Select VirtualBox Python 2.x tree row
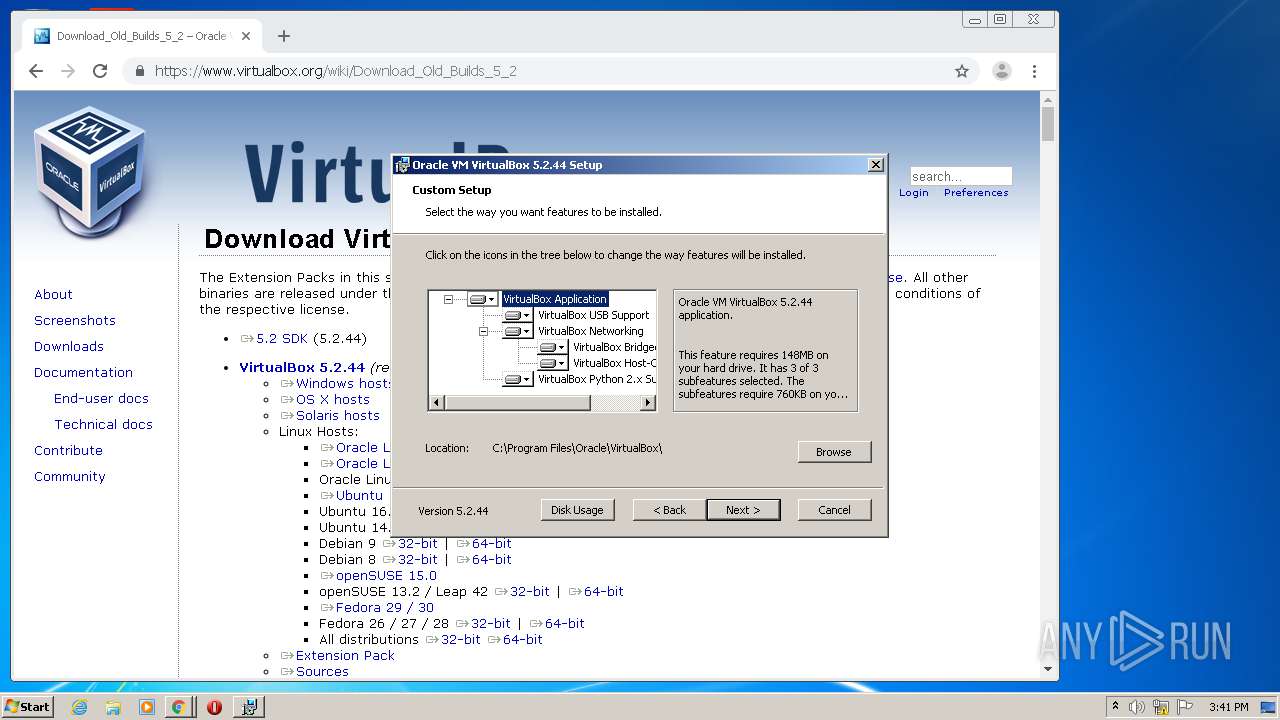Screen dimensions: 1280x720 tap(596, 379)
